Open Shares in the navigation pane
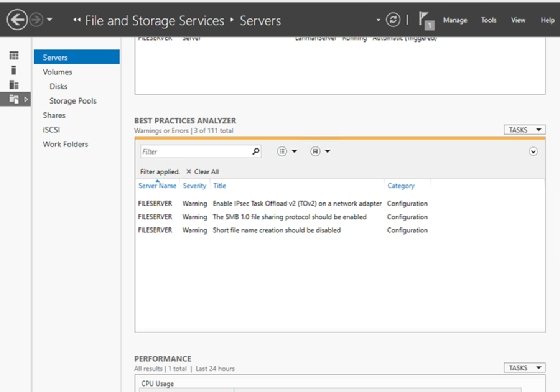Viewport: 560px width, 392px height. point(54,115)
